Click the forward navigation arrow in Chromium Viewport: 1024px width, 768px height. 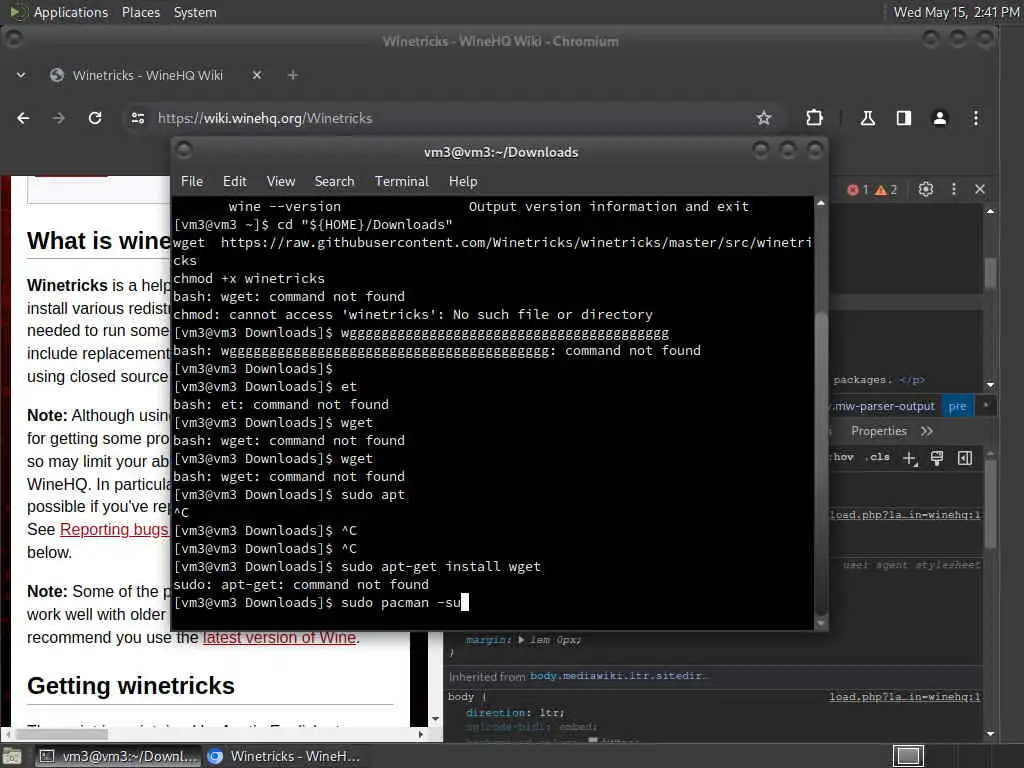point(59,118)
